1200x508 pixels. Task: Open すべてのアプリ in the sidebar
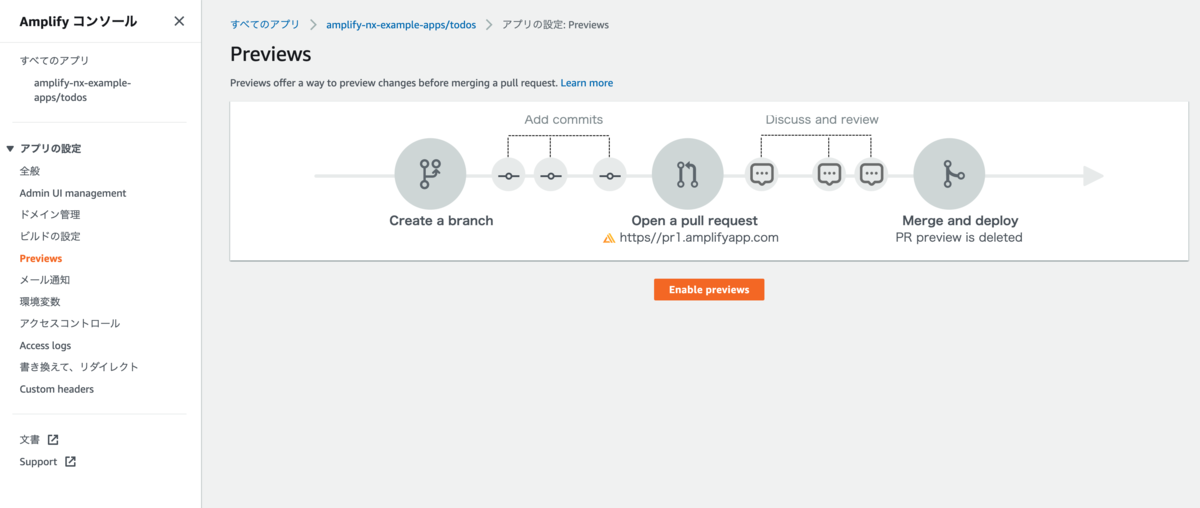point(55,61)
